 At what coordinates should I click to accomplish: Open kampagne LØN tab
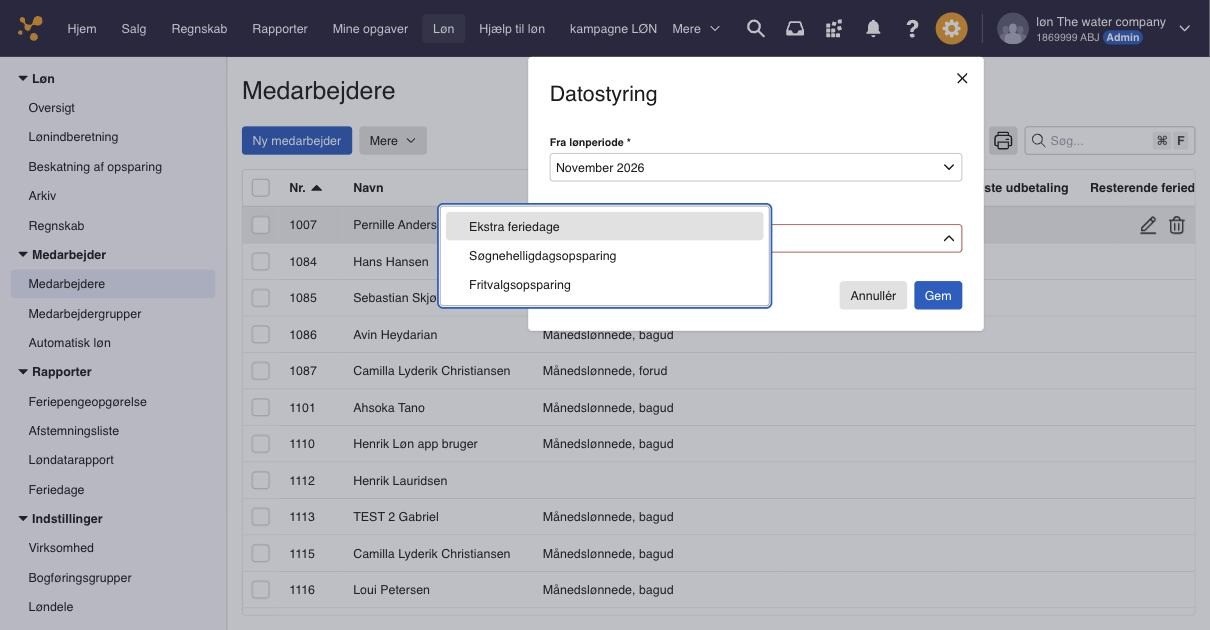click(613, 29)
